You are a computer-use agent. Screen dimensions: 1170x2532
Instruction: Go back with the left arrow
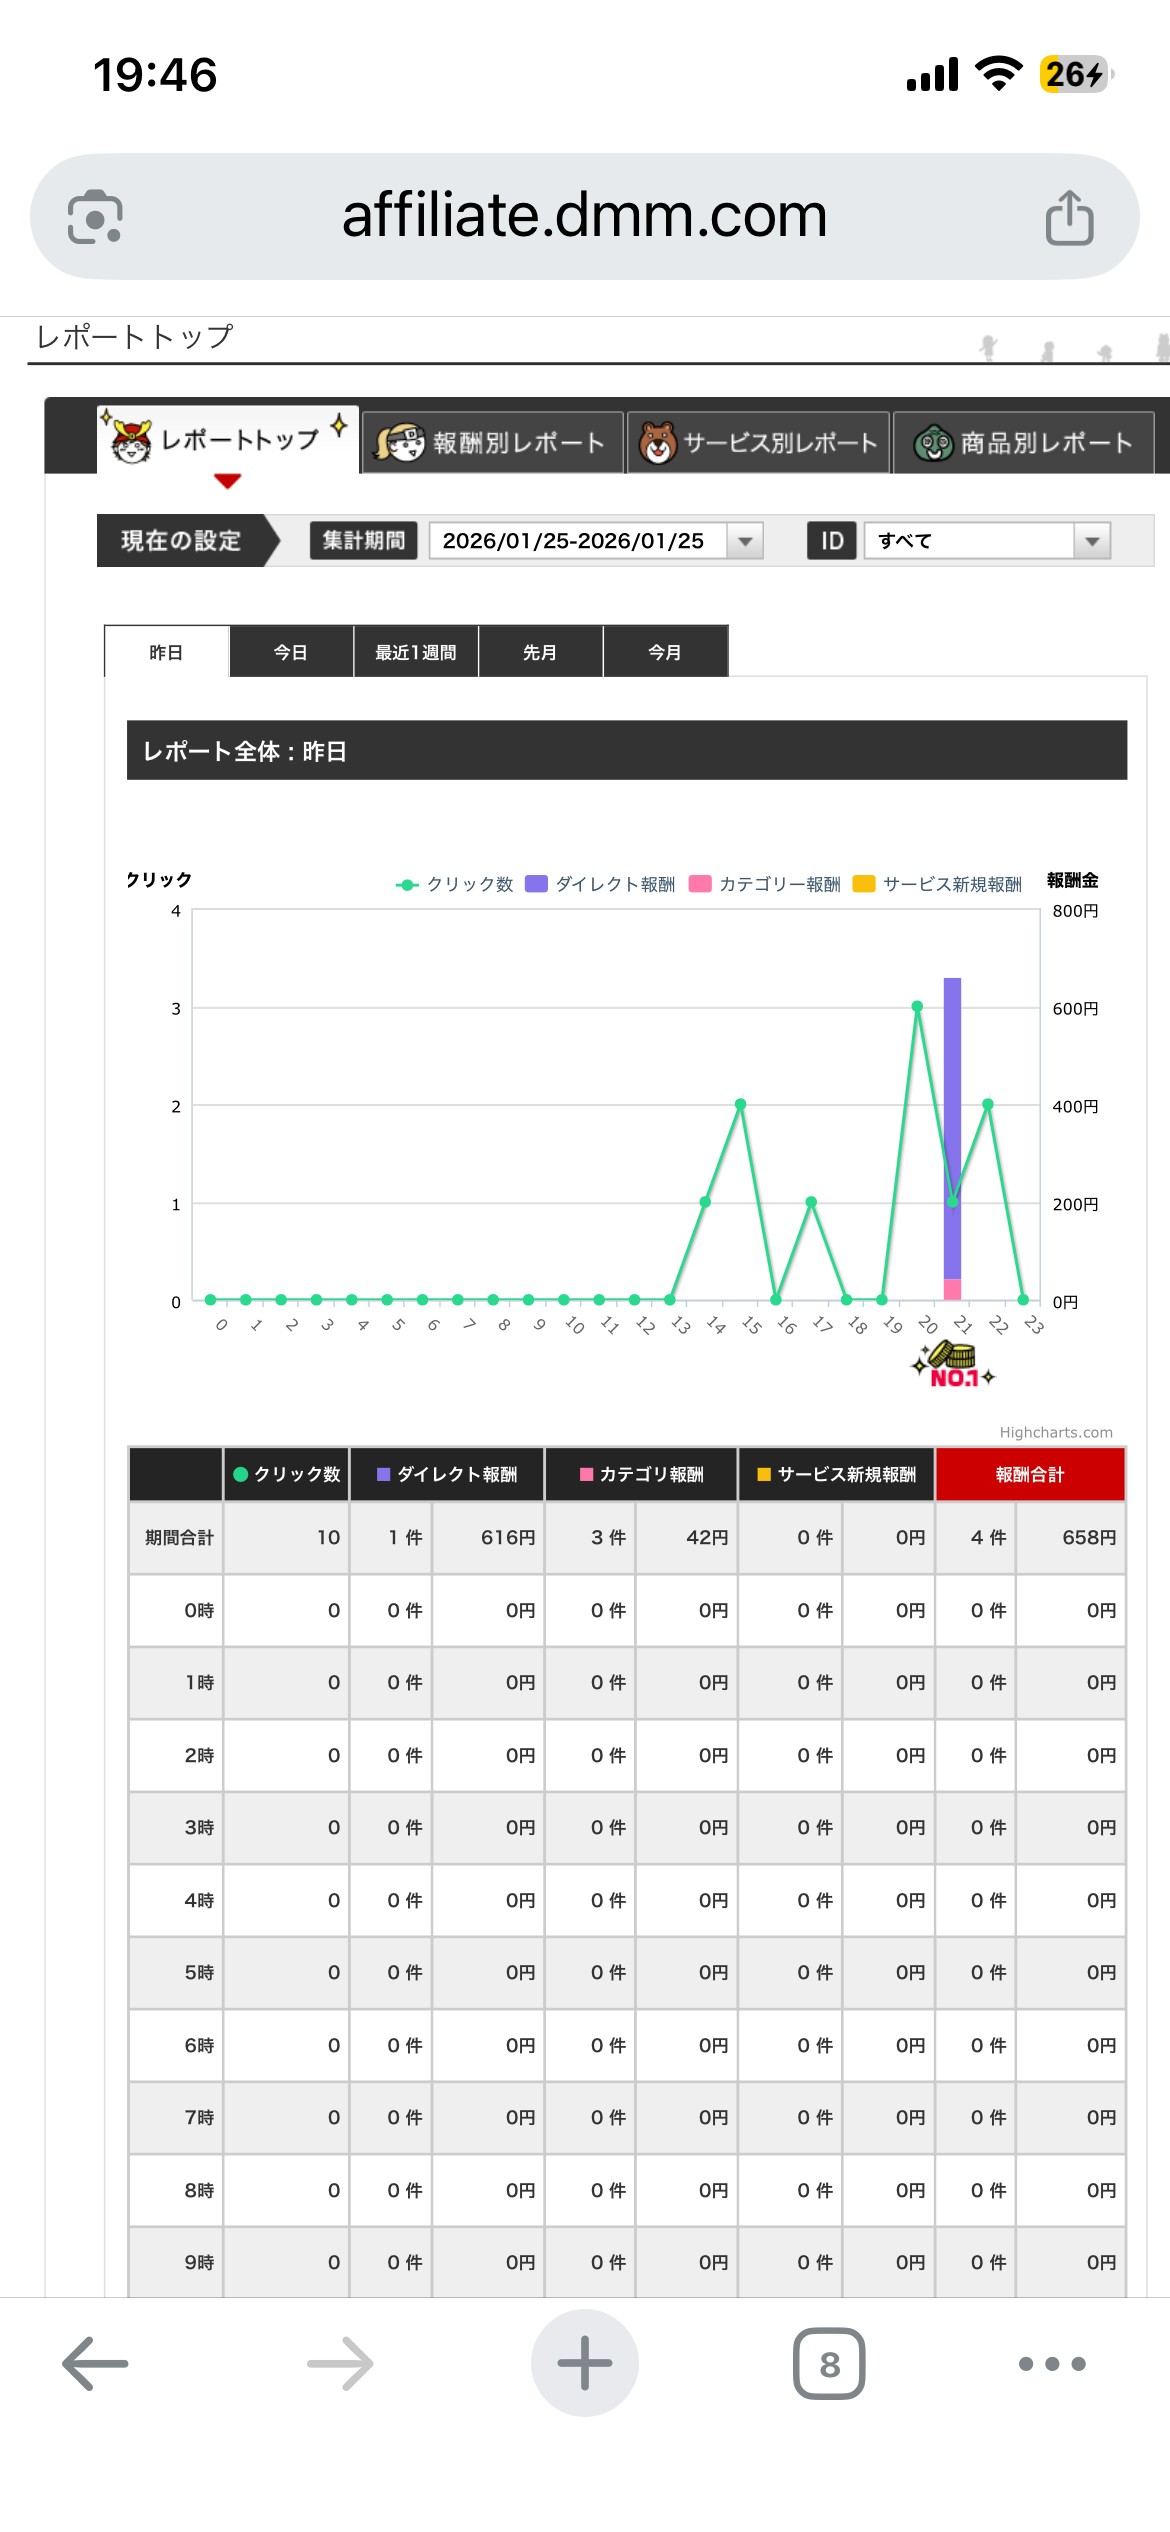click(x=96, y=2363)
